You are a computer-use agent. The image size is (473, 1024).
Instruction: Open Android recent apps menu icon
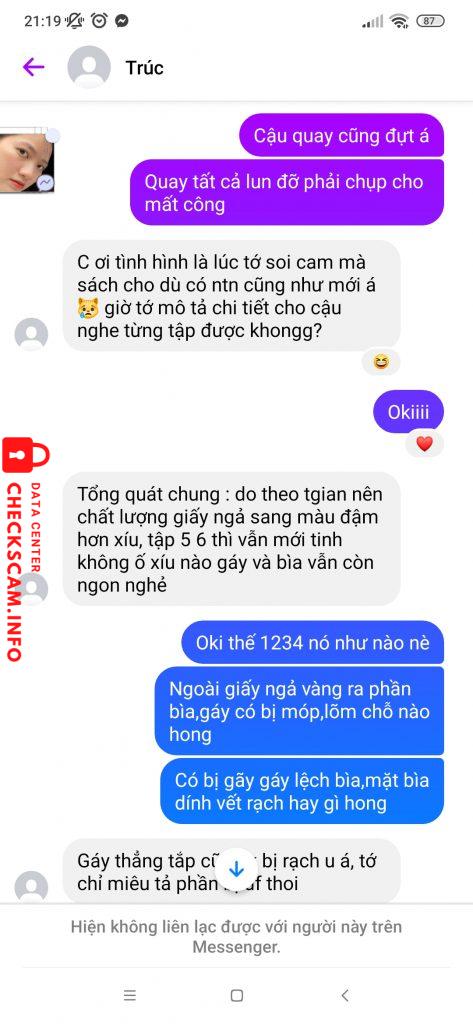(x=129, y=995)
